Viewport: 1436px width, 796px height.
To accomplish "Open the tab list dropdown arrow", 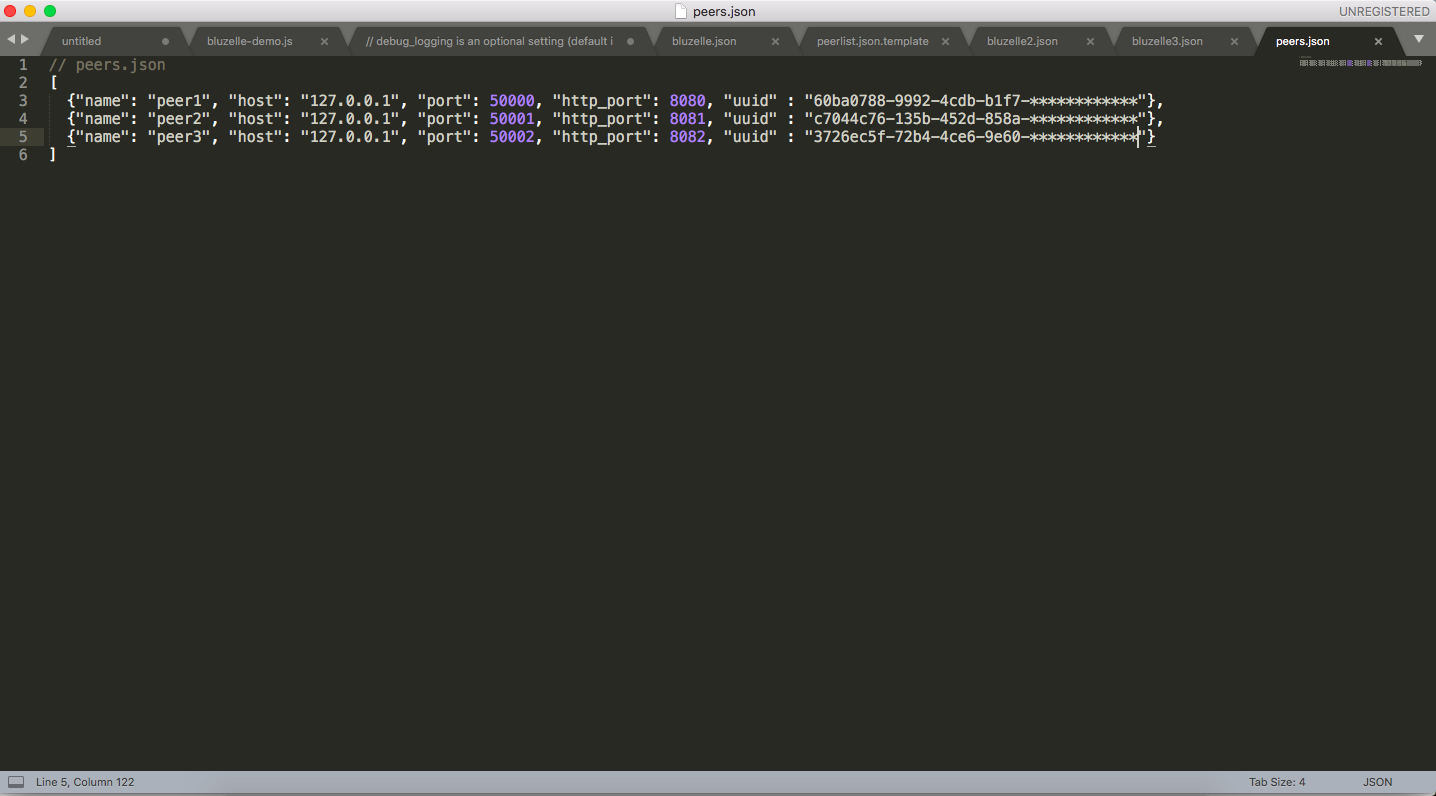I will pyautogui.click(x=1418, y=39).
